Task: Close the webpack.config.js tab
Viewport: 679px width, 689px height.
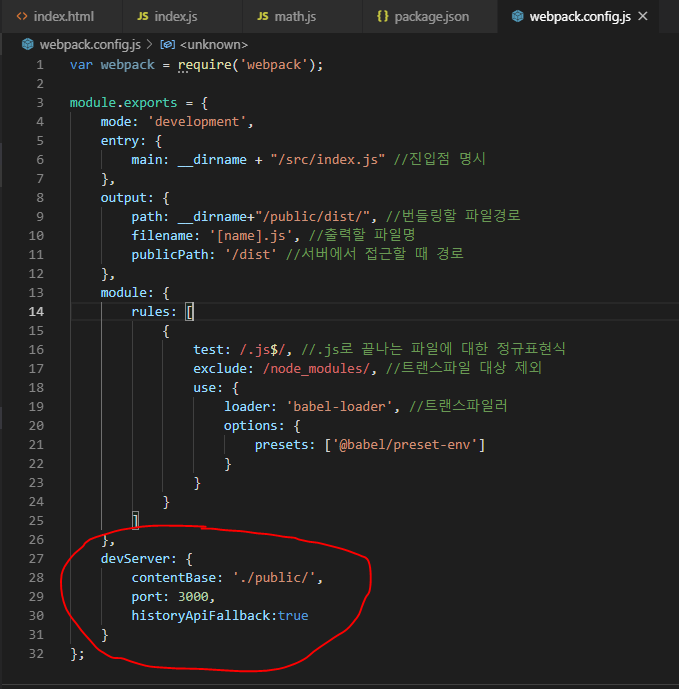Action: (x=642, y=17)
